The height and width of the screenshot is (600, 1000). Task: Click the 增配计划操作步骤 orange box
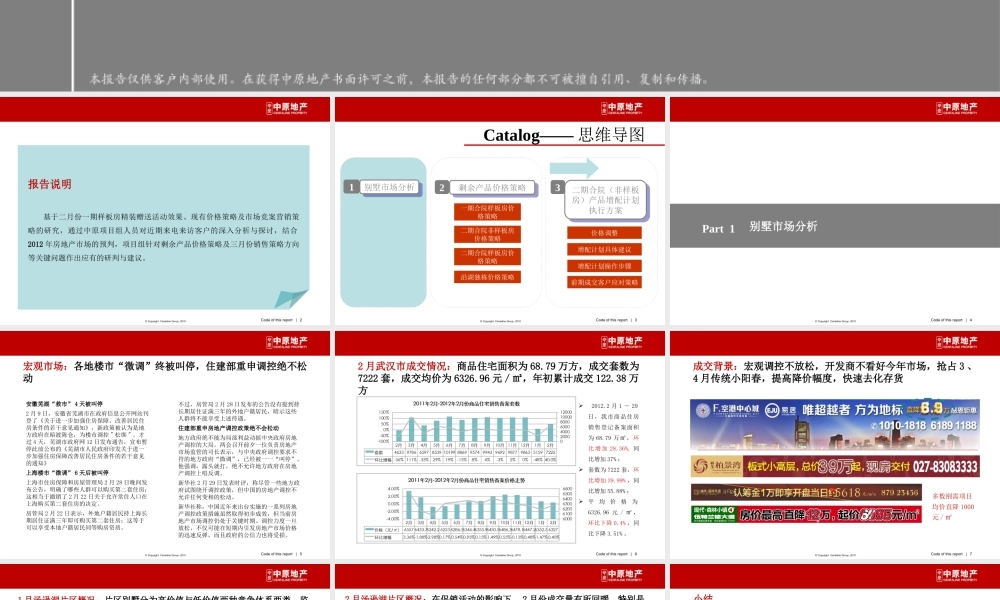pyautogui.click(x=604, y=266)
